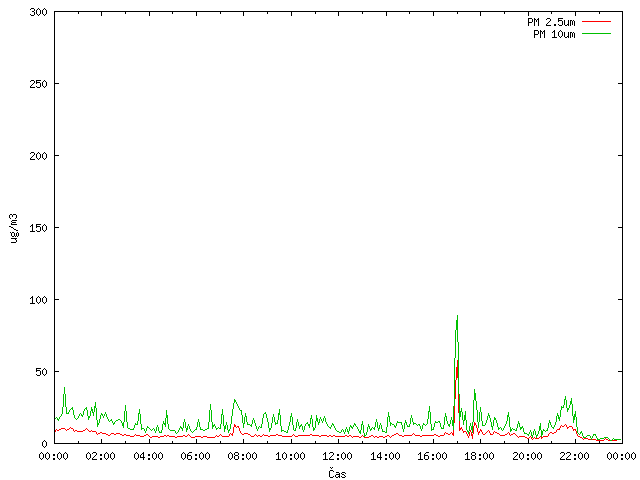Click the 06:00 time label
Screen dimensions: 640x480
click(196, 456)
